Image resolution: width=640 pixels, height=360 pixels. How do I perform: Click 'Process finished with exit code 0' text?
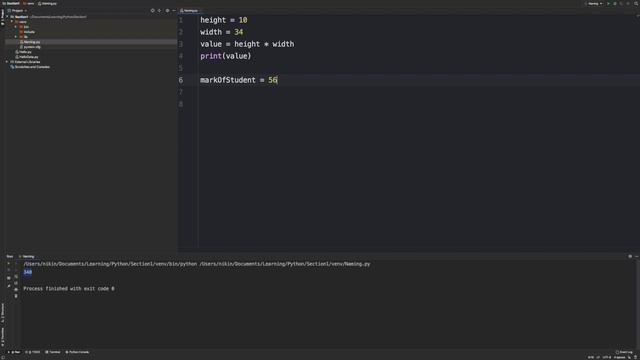[69, 289]
